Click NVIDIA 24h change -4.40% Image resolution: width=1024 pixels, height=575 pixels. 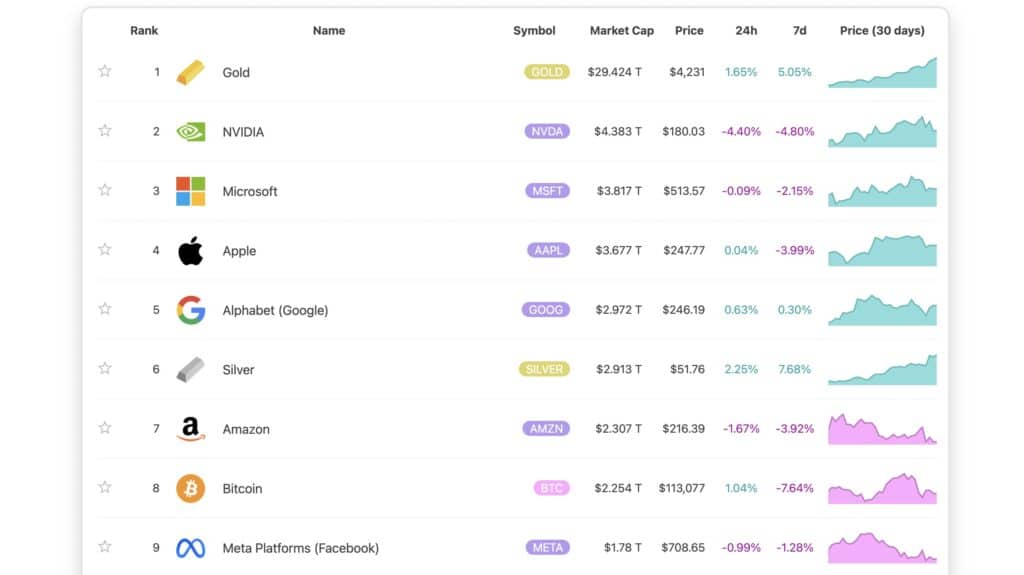(741, 131)
